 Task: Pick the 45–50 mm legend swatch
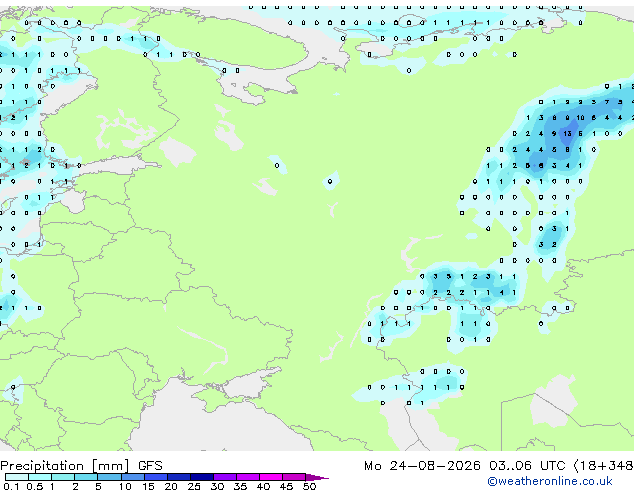click(x=294, y=477)
